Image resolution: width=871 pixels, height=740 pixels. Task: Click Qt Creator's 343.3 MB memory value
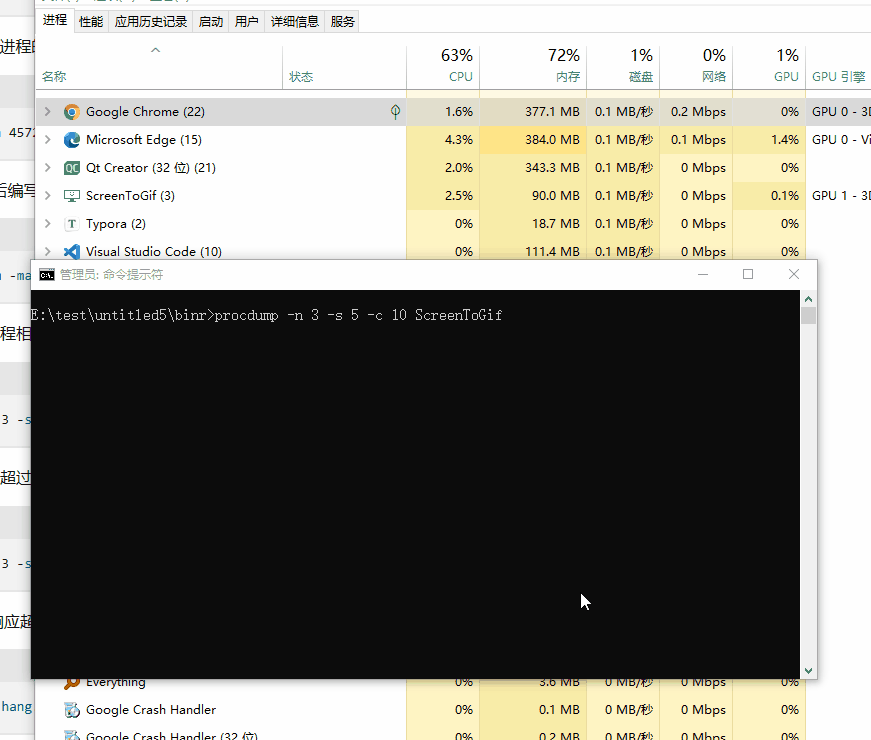(x=552, y=168)
